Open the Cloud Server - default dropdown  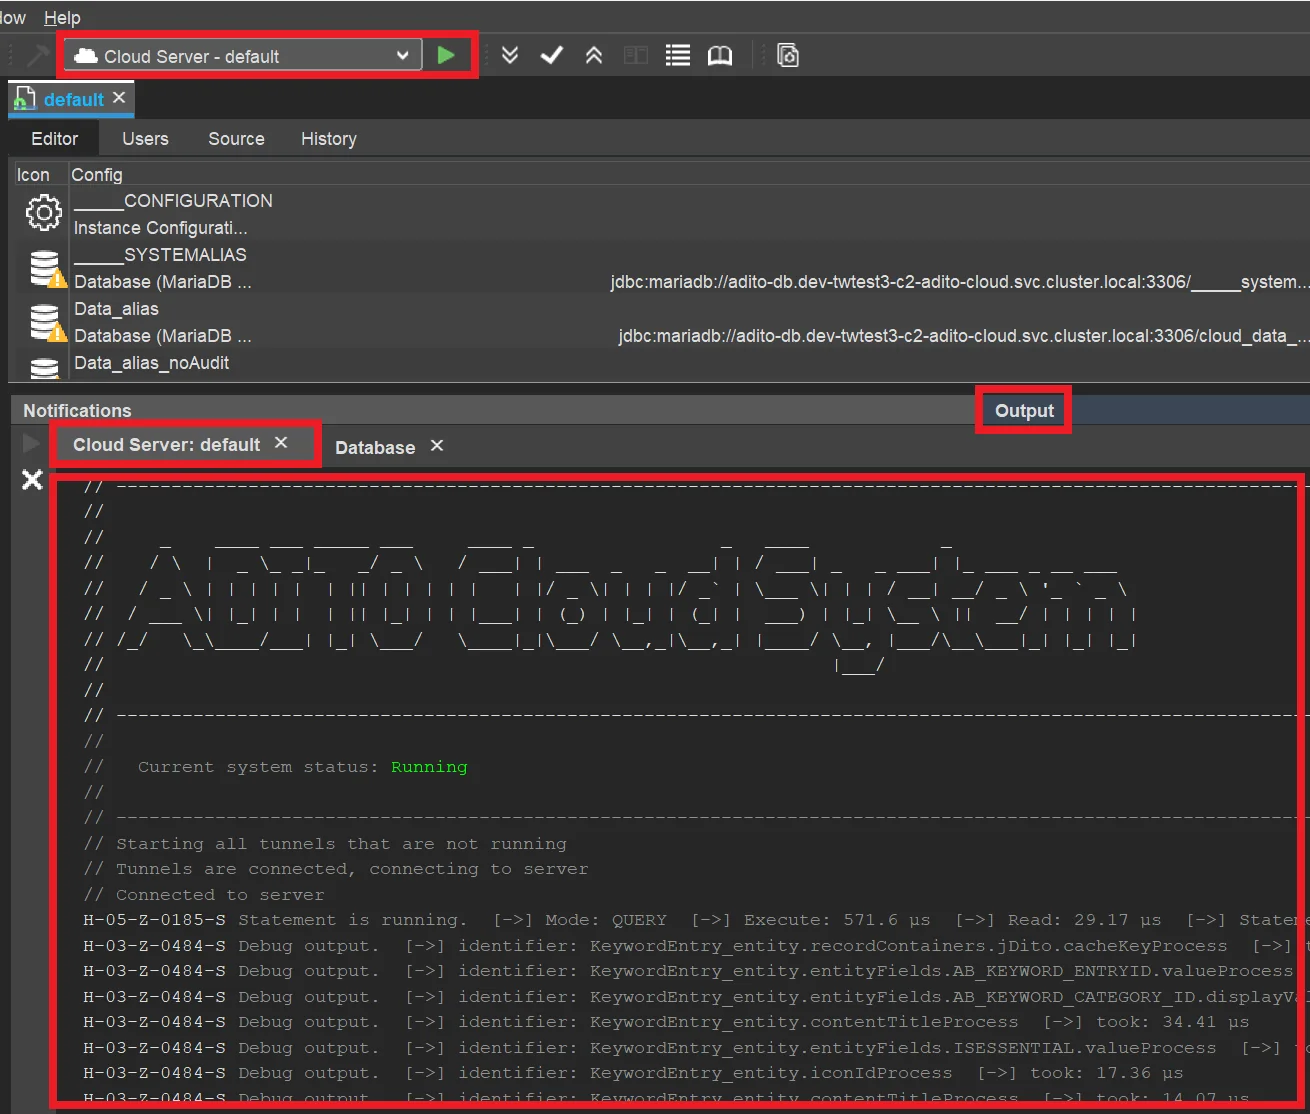(x=242, y=56)
